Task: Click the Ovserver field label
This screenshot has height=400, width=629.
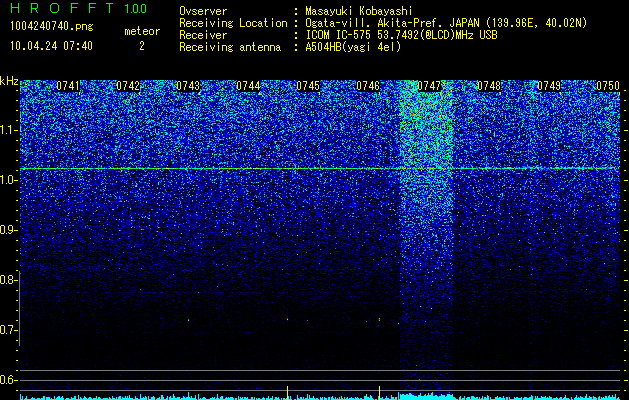Action: click(x=203, y=11)
